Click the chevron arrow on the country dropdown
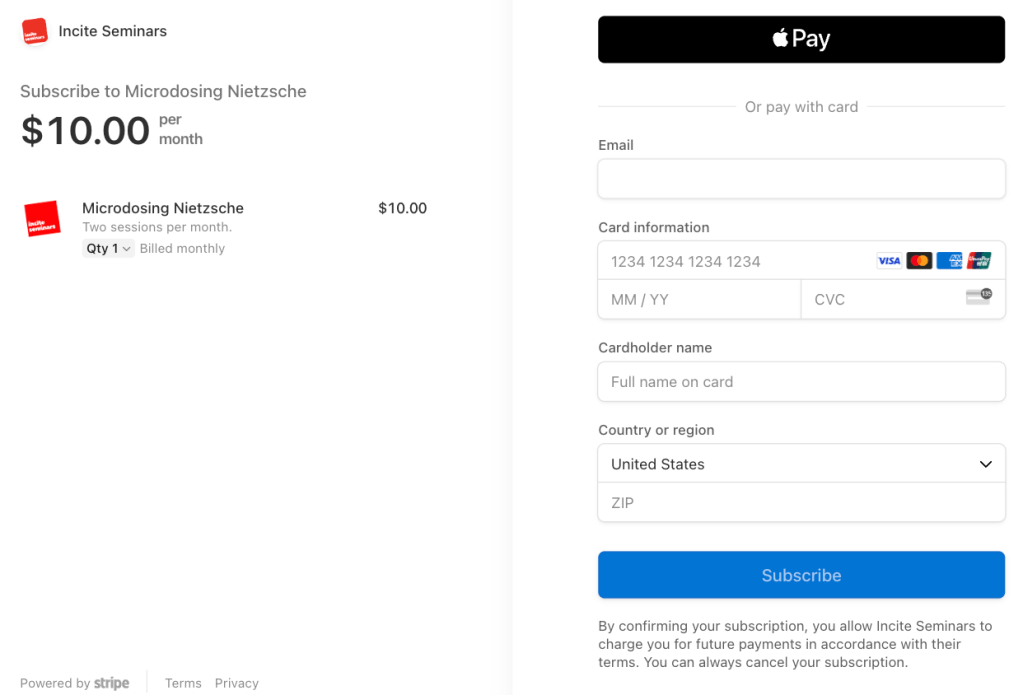1023x695 pixels. pyautogui.click(x=985, y=464)
